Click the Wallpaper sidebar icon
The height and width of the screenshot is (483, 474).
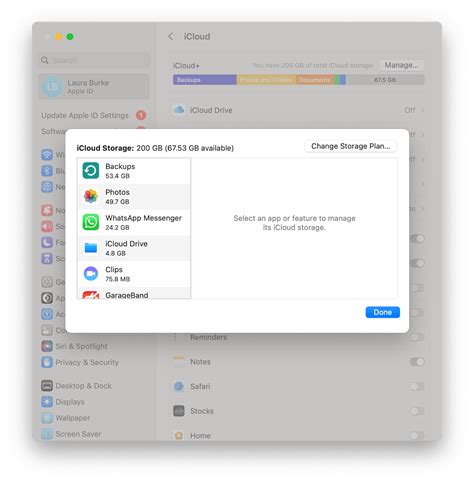pos(47,418)
